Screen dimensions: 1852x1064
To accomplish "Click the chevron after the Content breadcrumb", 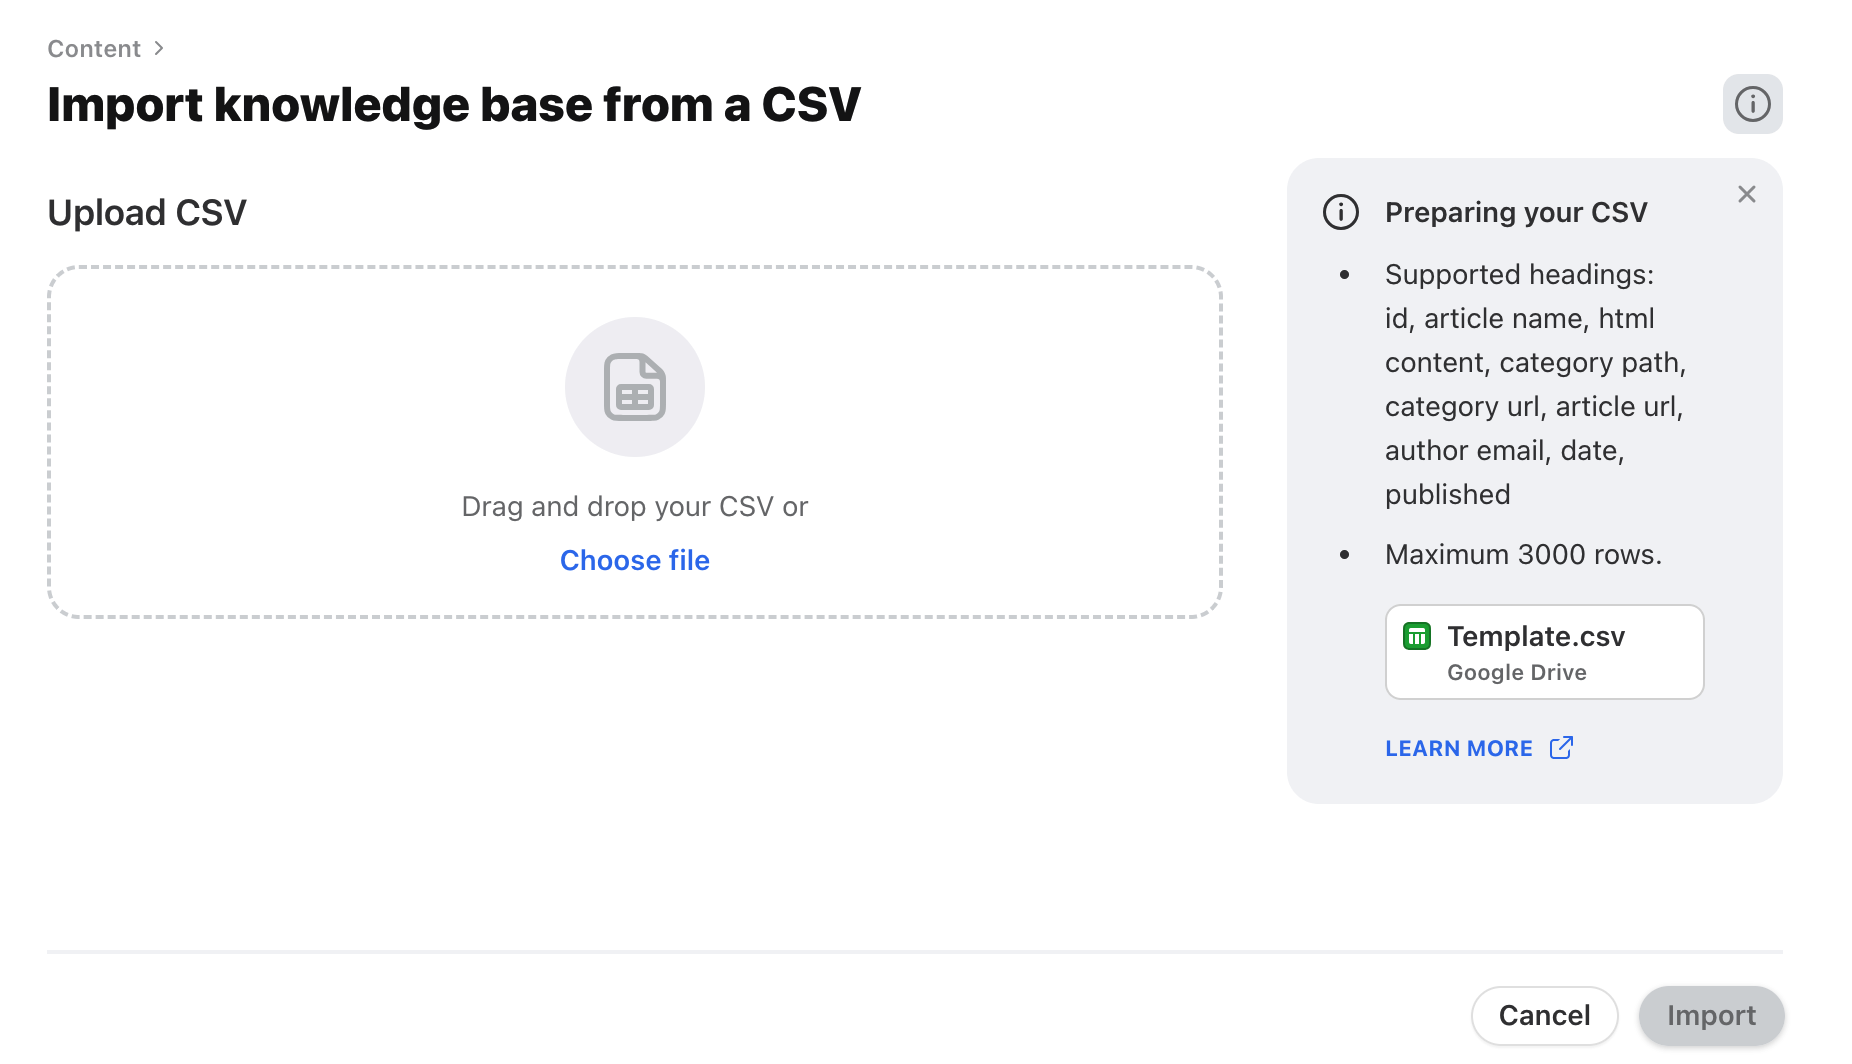I will click(x=159, y=47).
